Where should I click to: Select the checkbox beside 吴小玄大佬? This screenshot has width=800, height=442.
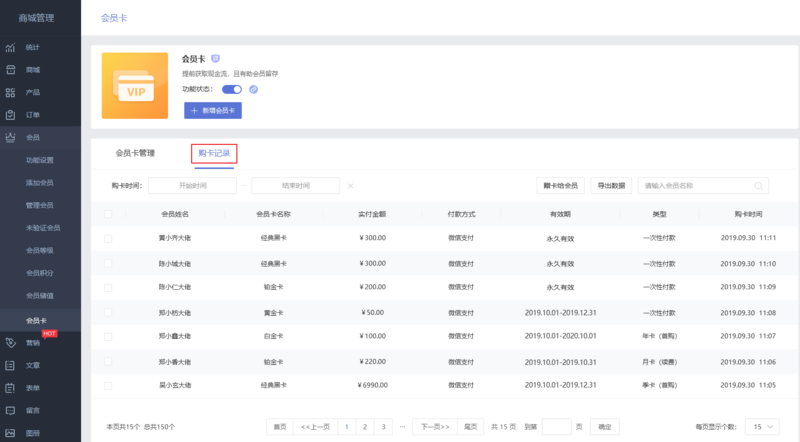click(x=108, y=384)
